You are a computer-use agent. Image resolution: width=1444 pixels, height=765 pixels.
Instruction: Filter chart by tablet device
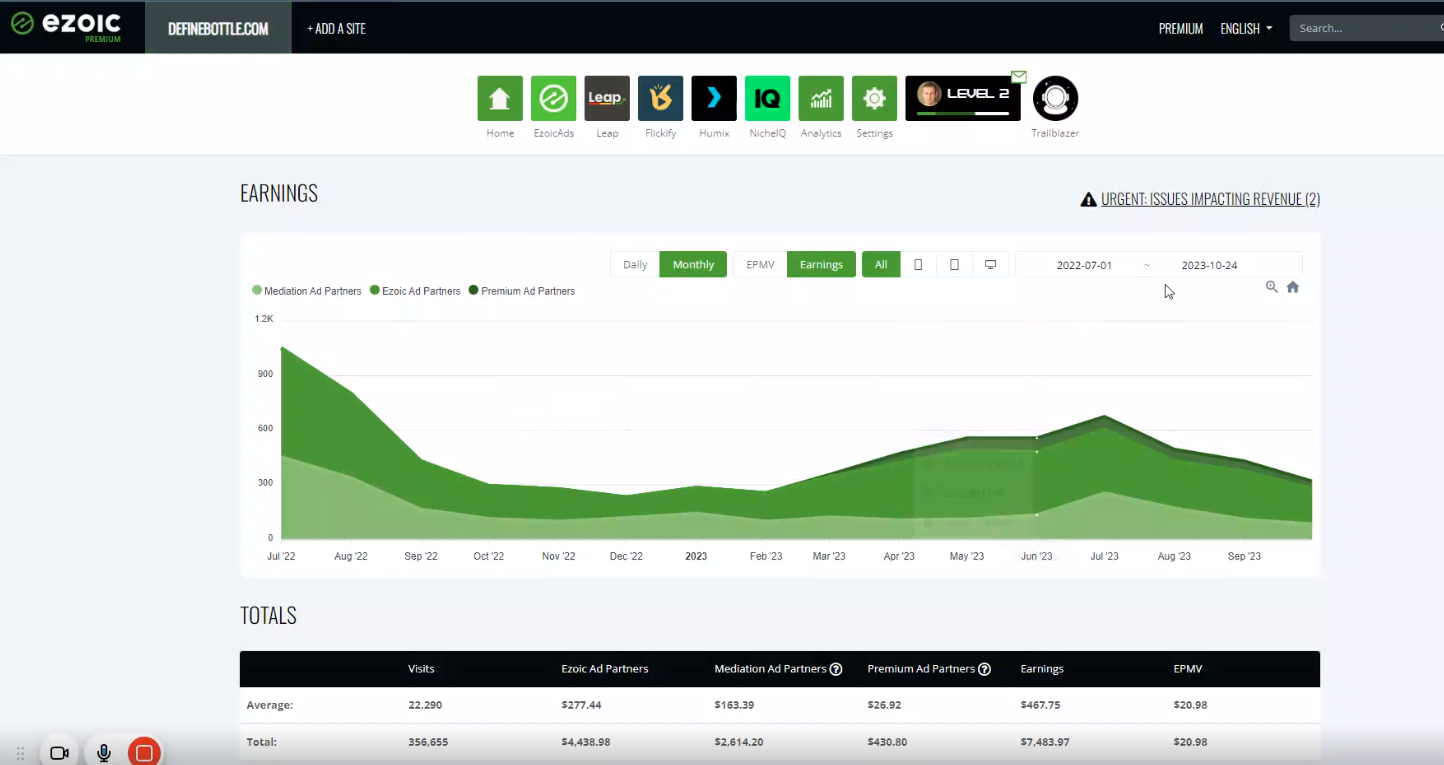[954, 264]
